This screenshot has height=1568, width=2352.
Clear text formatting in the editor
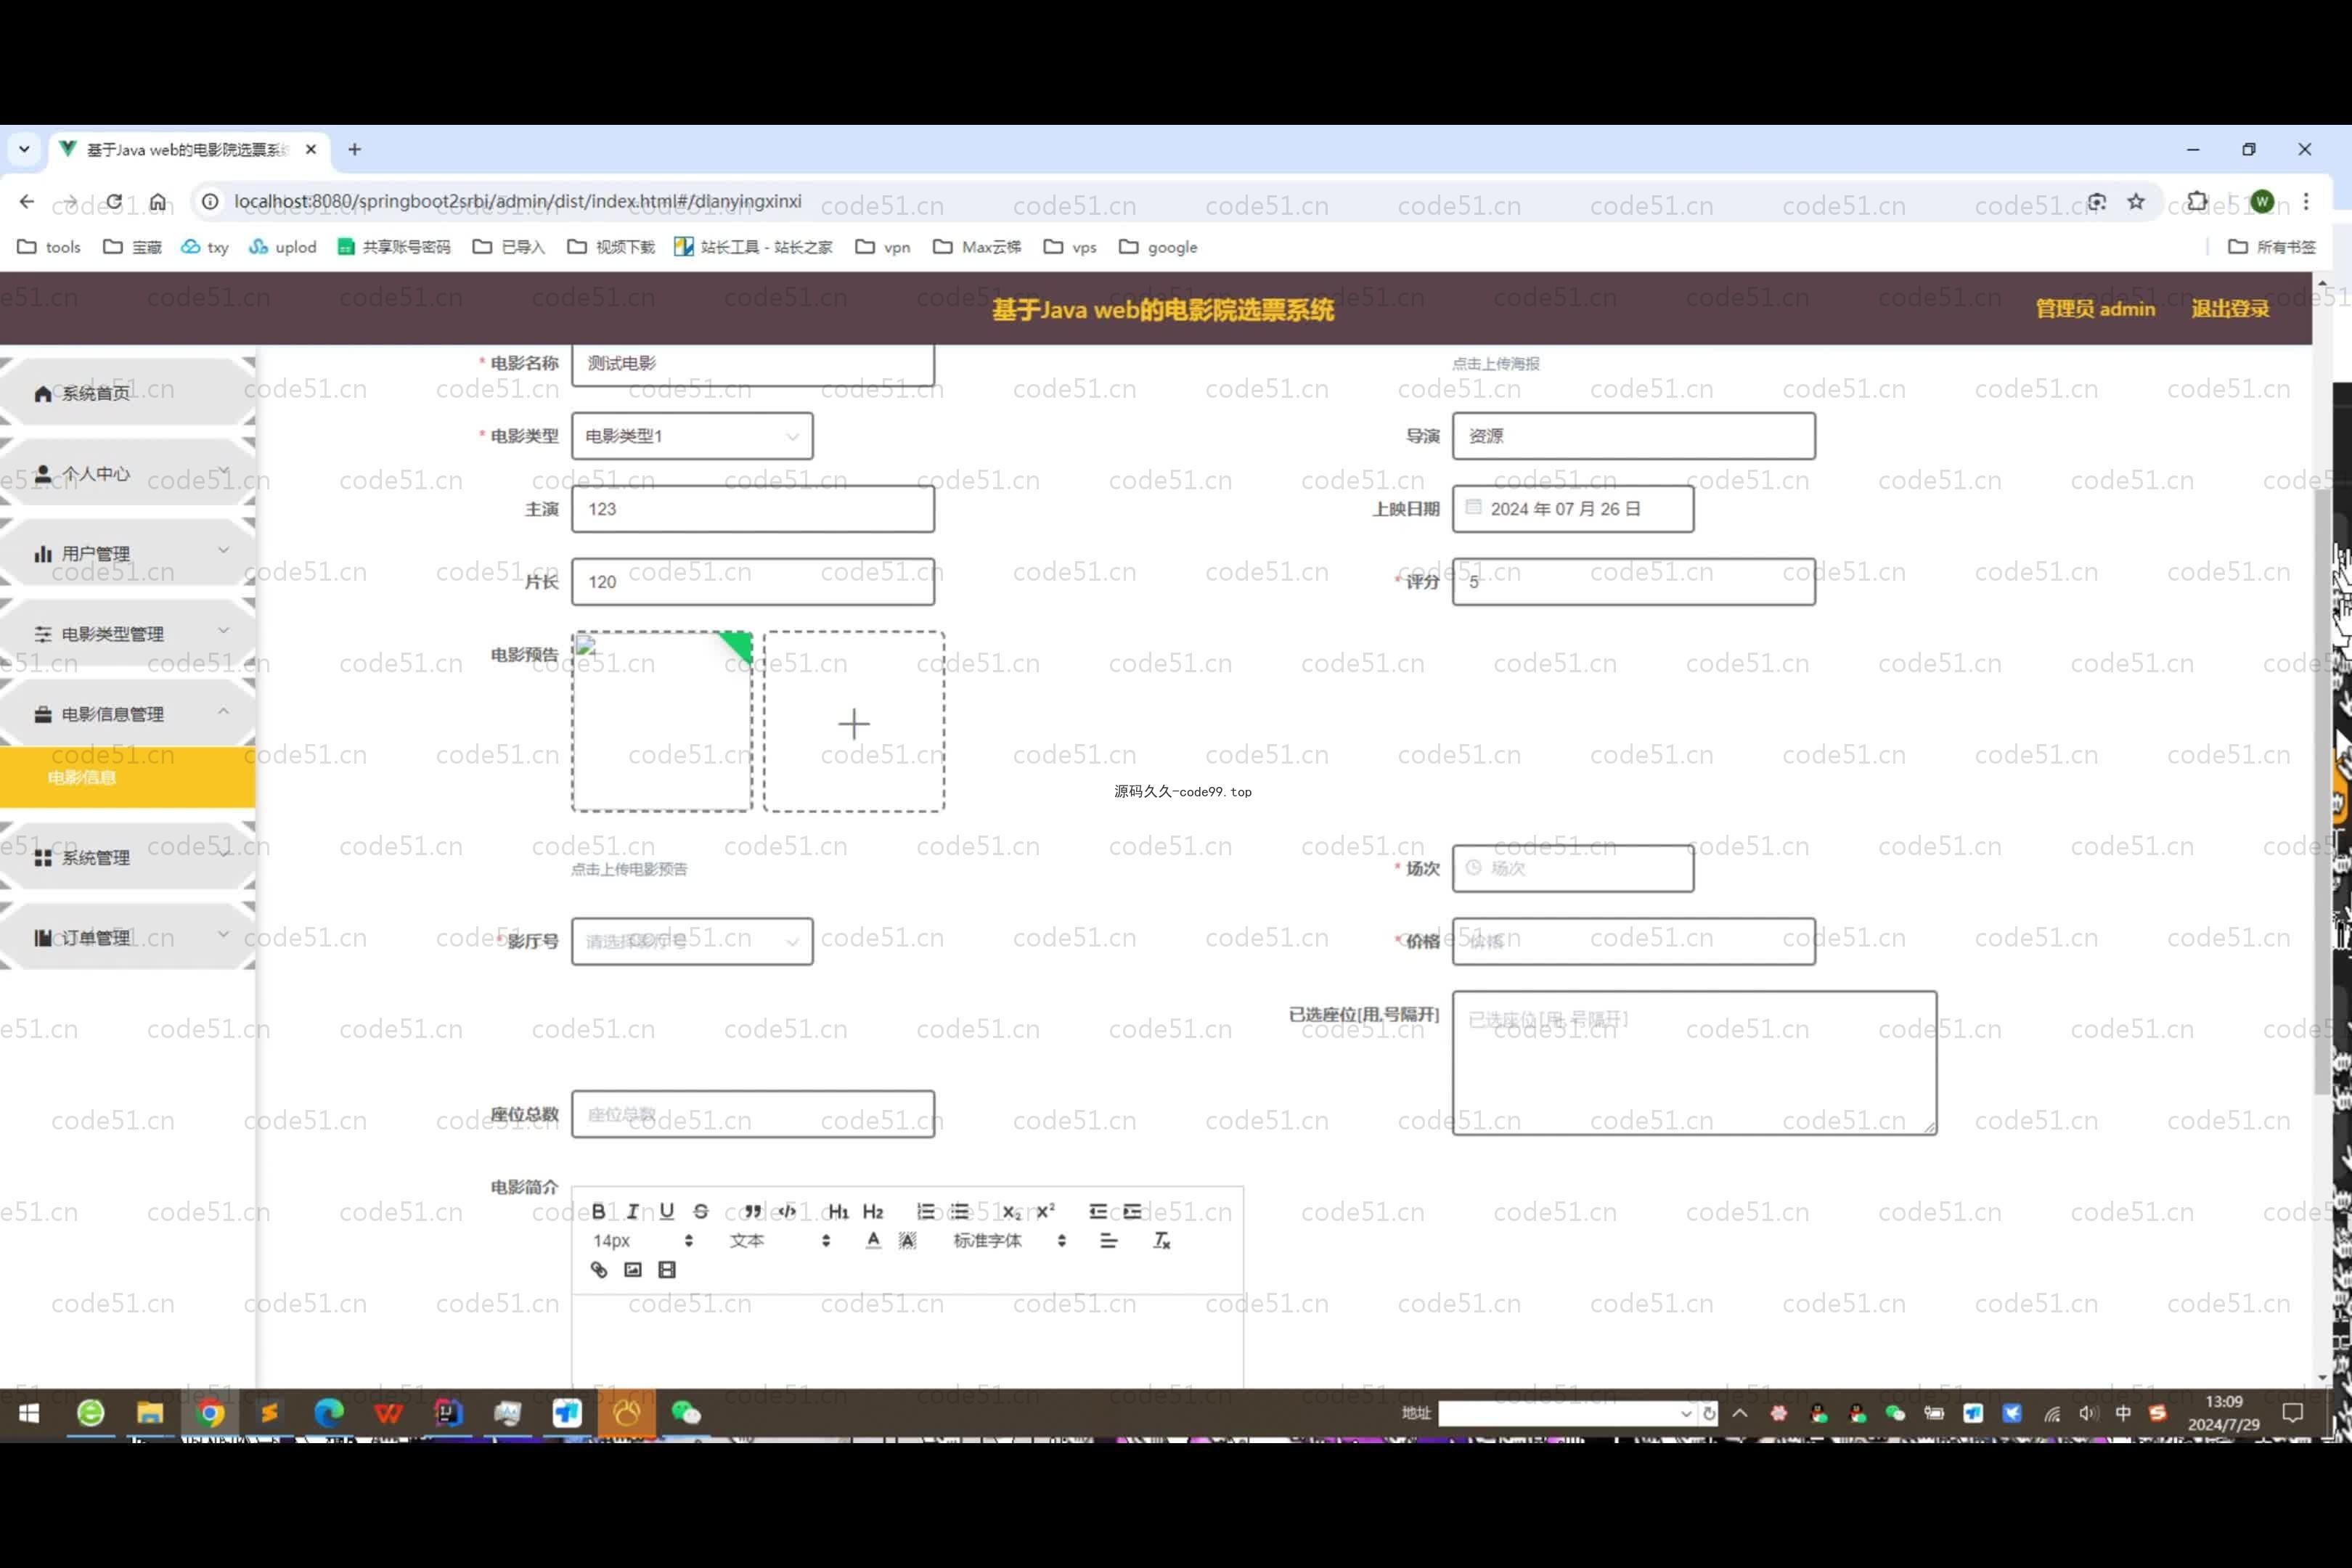[x=1161, y=1240]
